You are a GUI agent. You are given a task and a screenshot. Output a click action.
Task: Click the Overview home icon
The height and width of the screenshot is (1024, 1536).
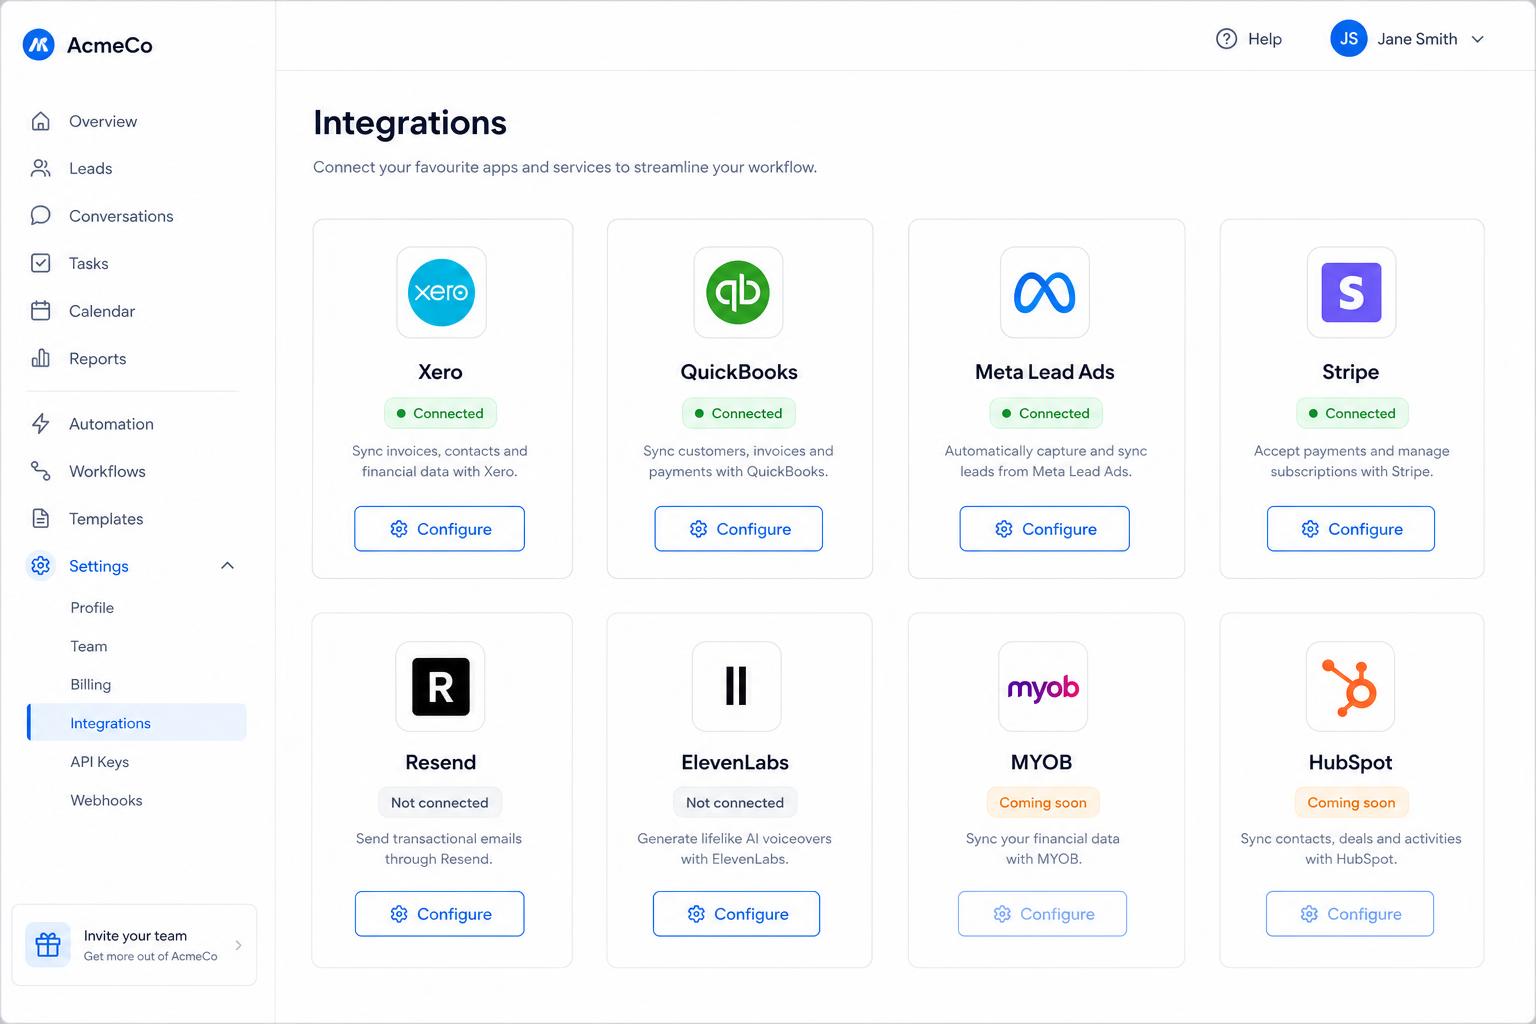[41, 121]
